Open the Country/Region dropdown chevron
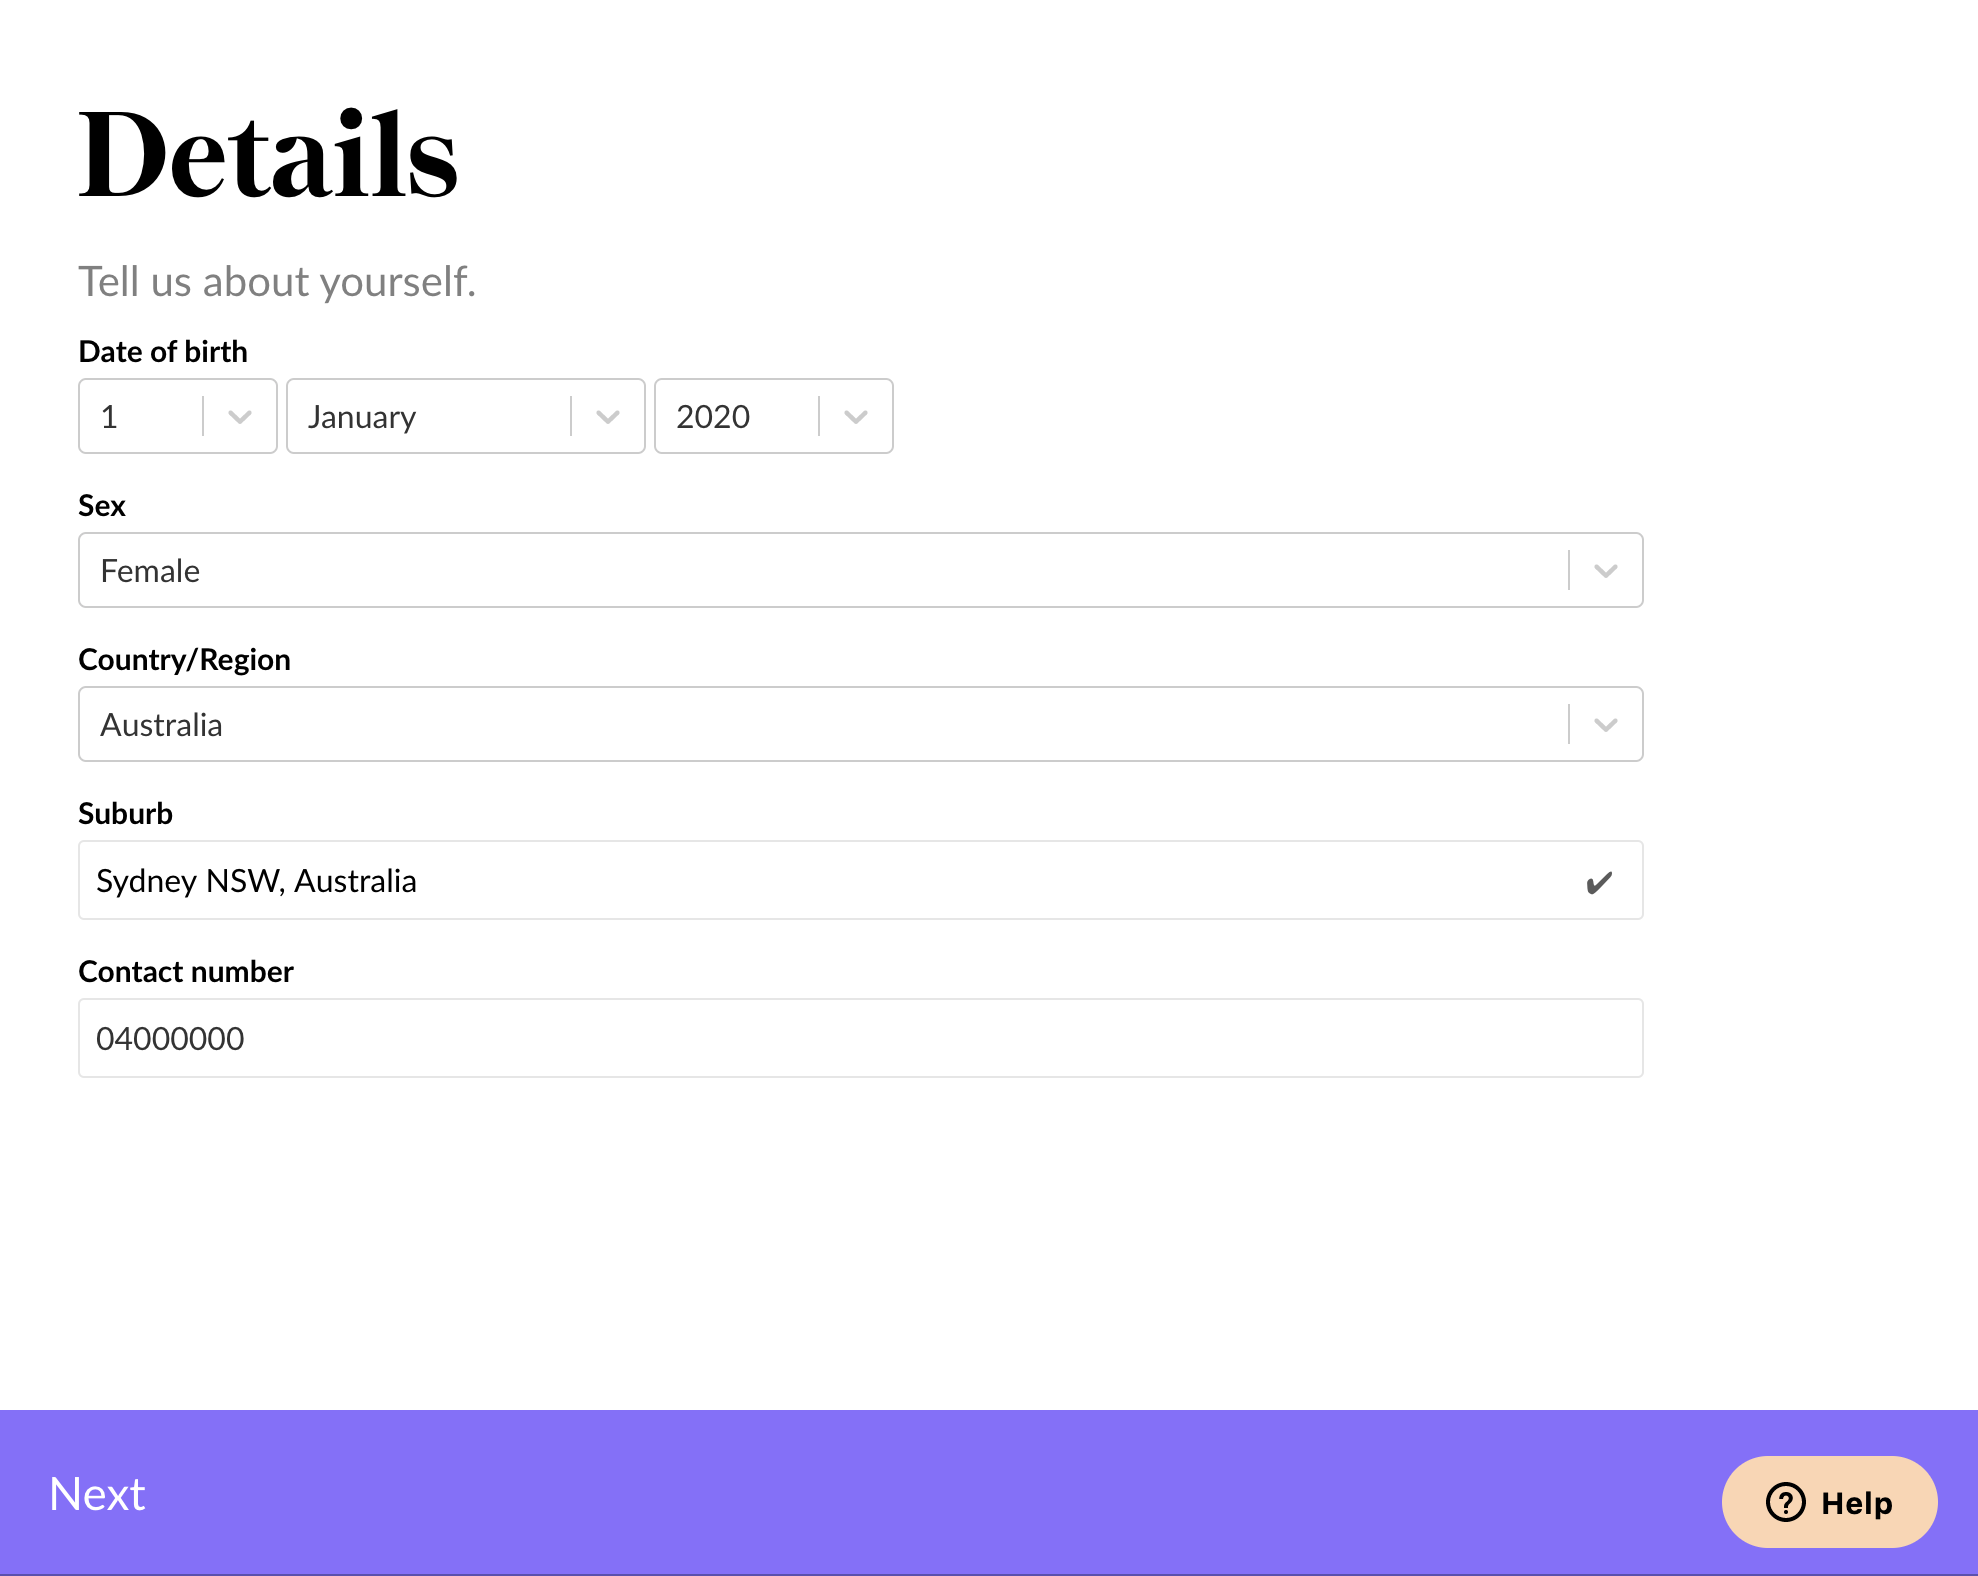 pyautogui.click(x=1606, y=725)
